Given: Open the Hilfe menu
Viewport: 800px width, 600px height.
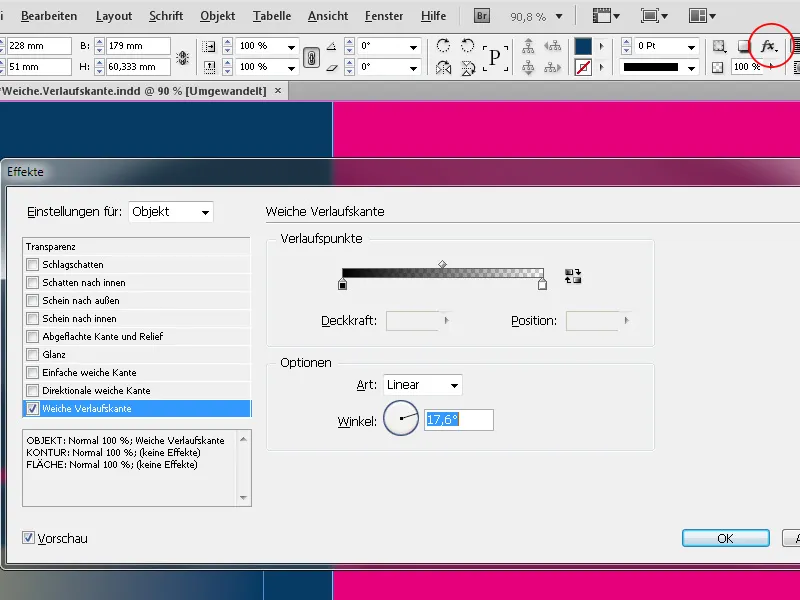Looking at the screenshot, I should [x=433, y=16].
